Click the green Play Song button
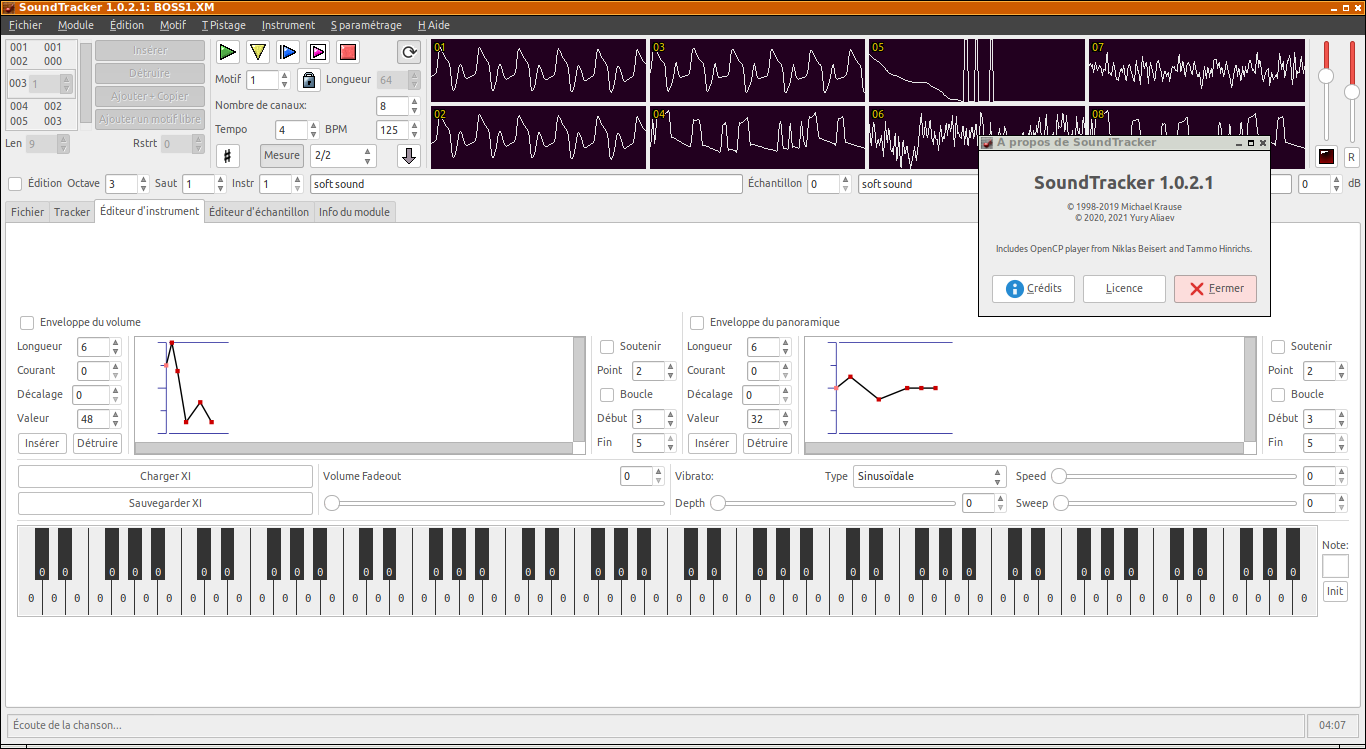This screenshot has width=1366, height=749. pos(228,52)
